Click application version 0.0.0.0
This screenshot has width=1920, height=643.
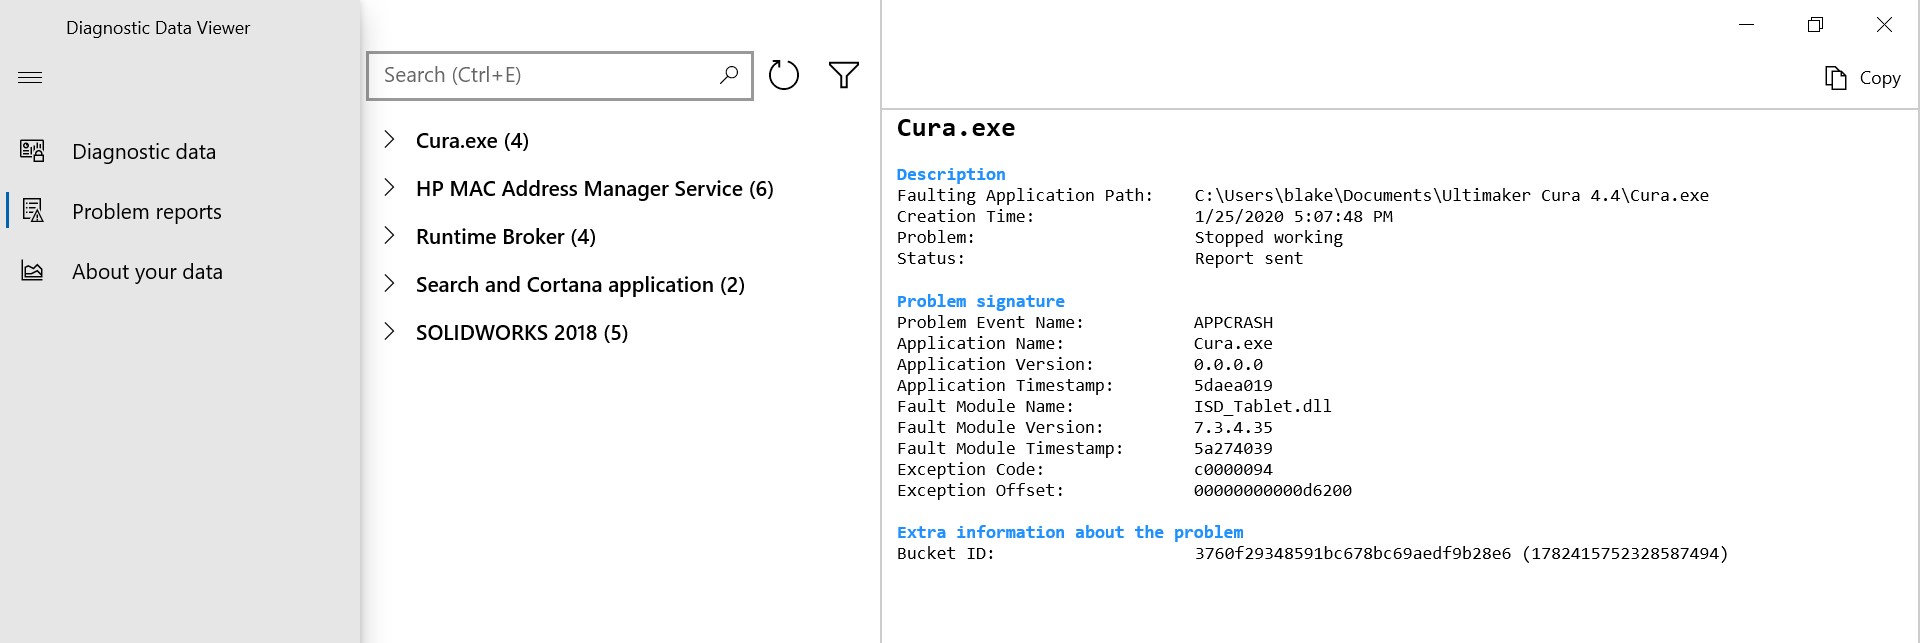click(1229, 364)
